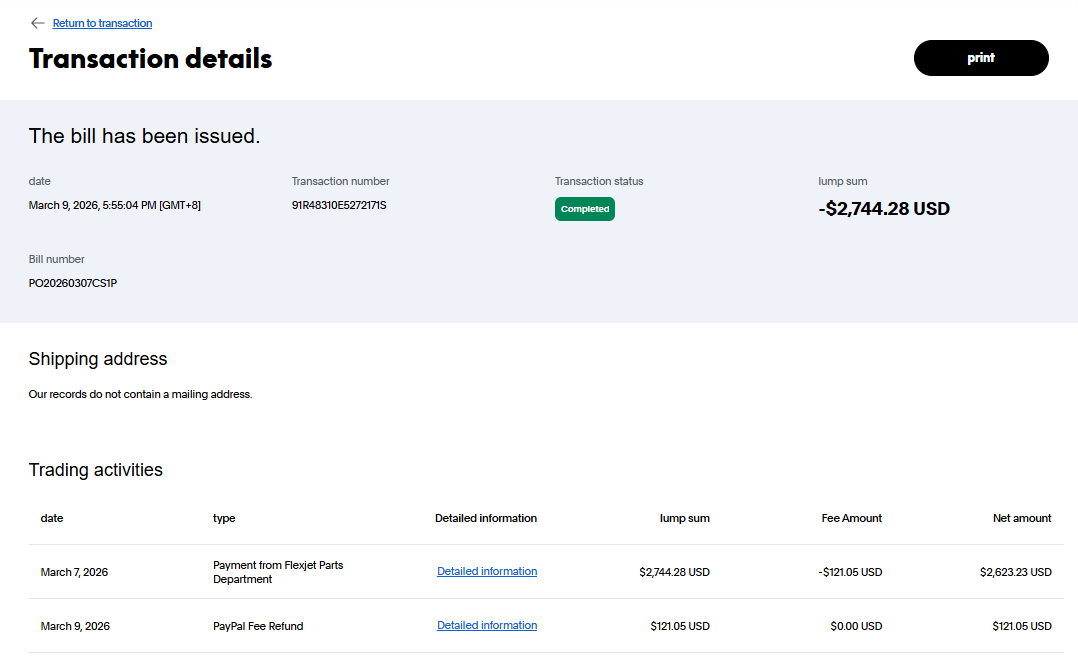Click the type column header
Viewport: 1078px width, 660px height.
tap(224, 518)
